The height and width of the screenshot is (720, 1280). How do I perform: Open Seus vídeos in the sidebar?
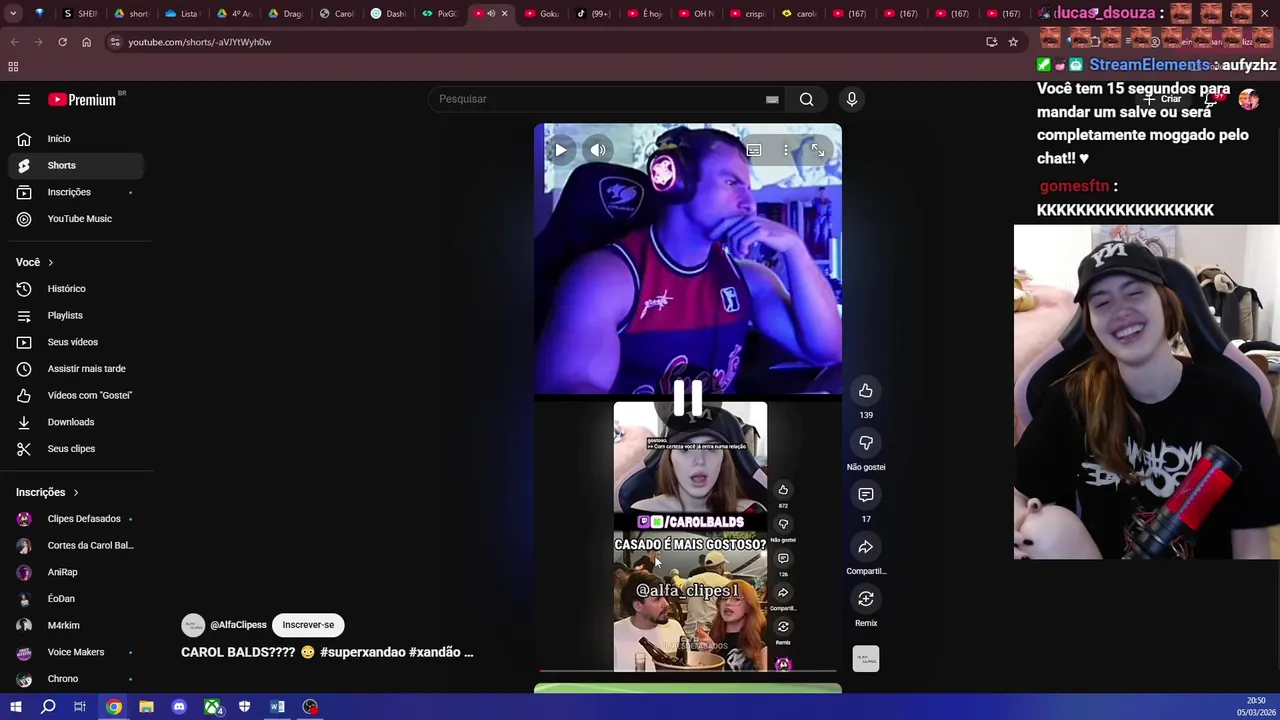pos(75,342)
